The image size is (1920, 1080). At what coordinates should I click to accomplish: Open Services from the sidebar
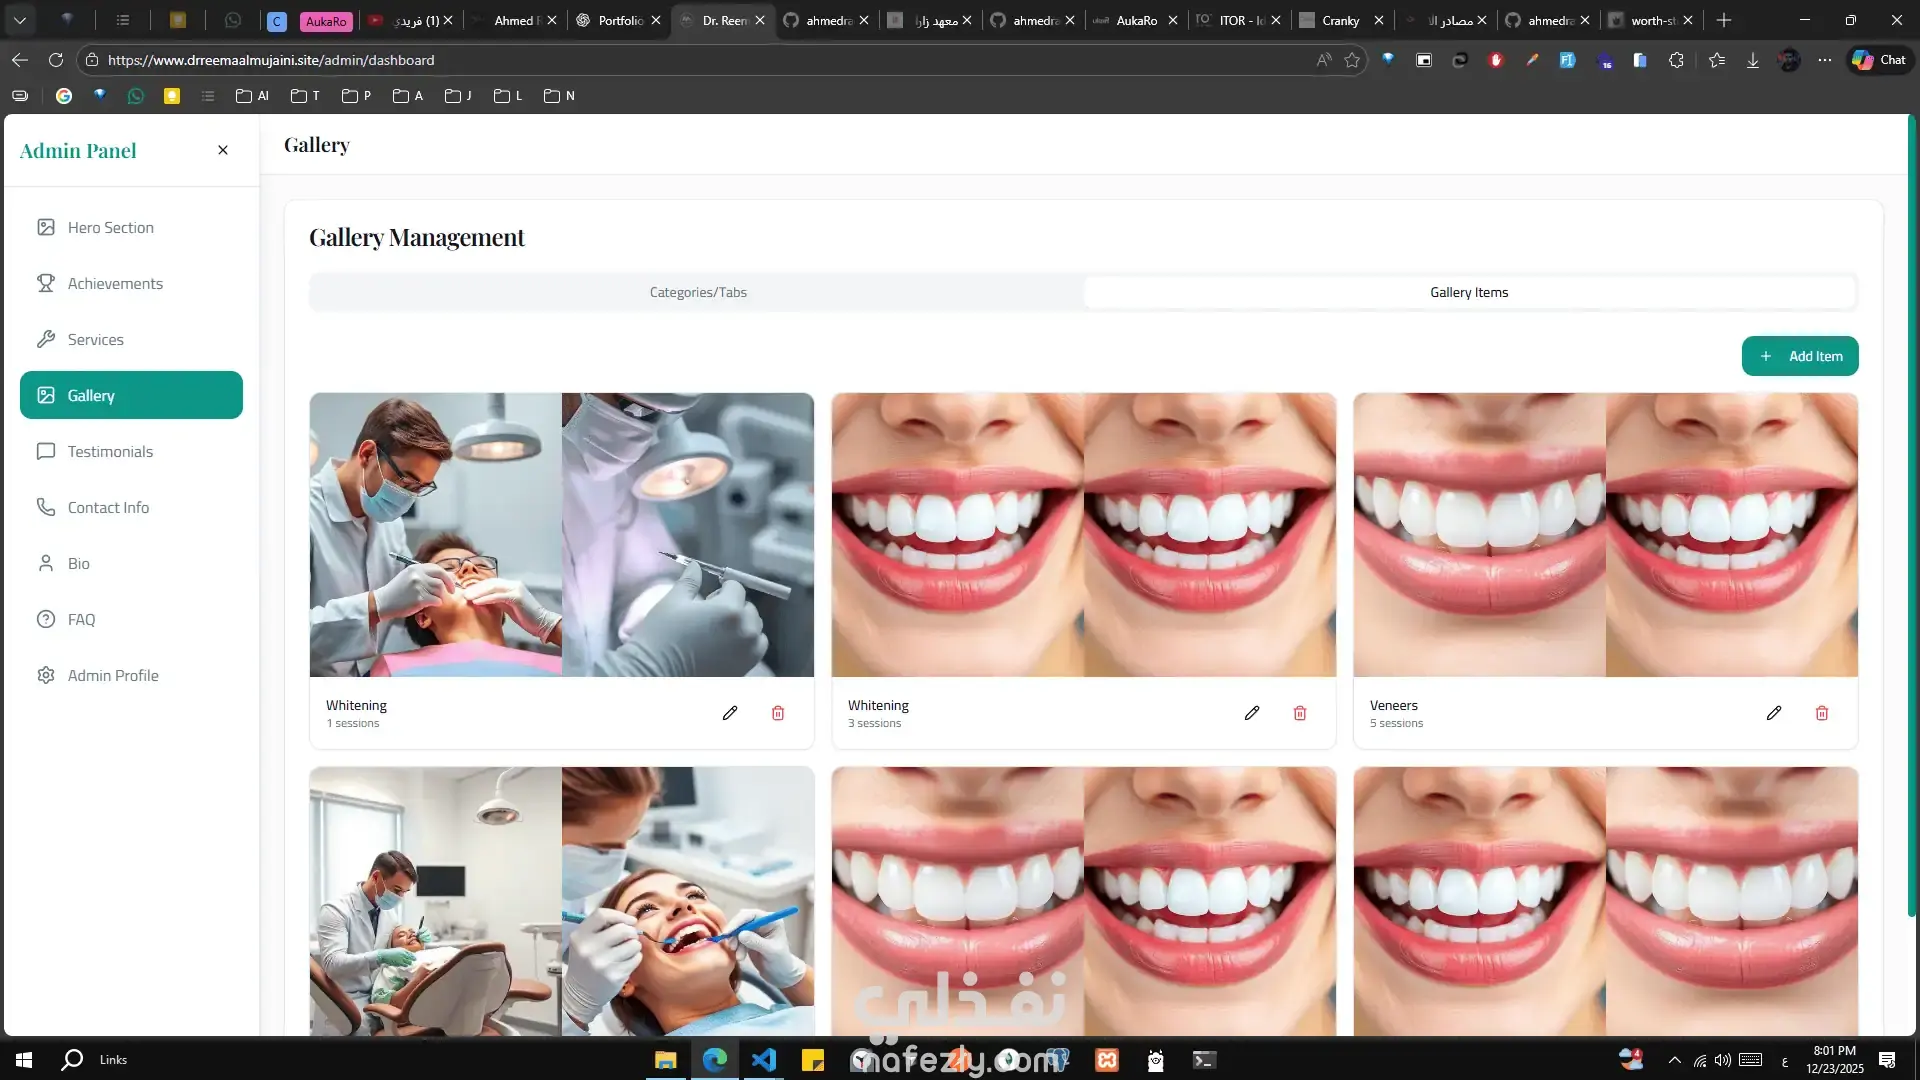coord(95,340)
